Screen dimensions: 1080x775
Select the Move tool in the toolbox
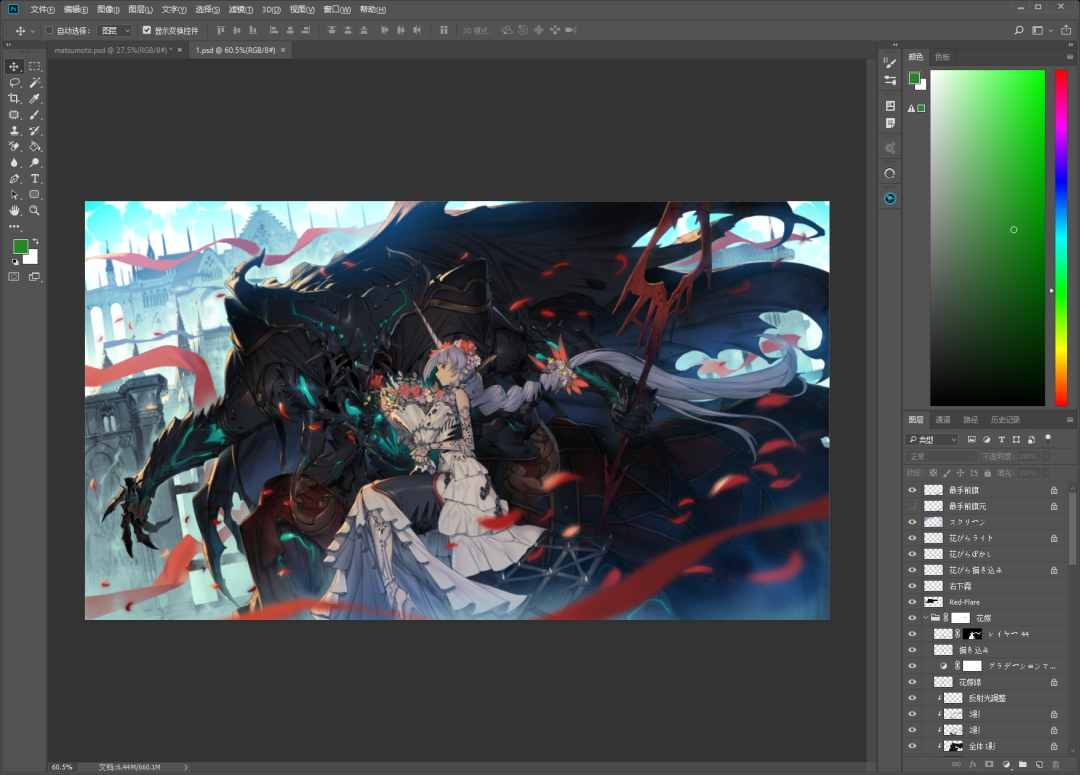pyautogui.click(x=14, y=66)
